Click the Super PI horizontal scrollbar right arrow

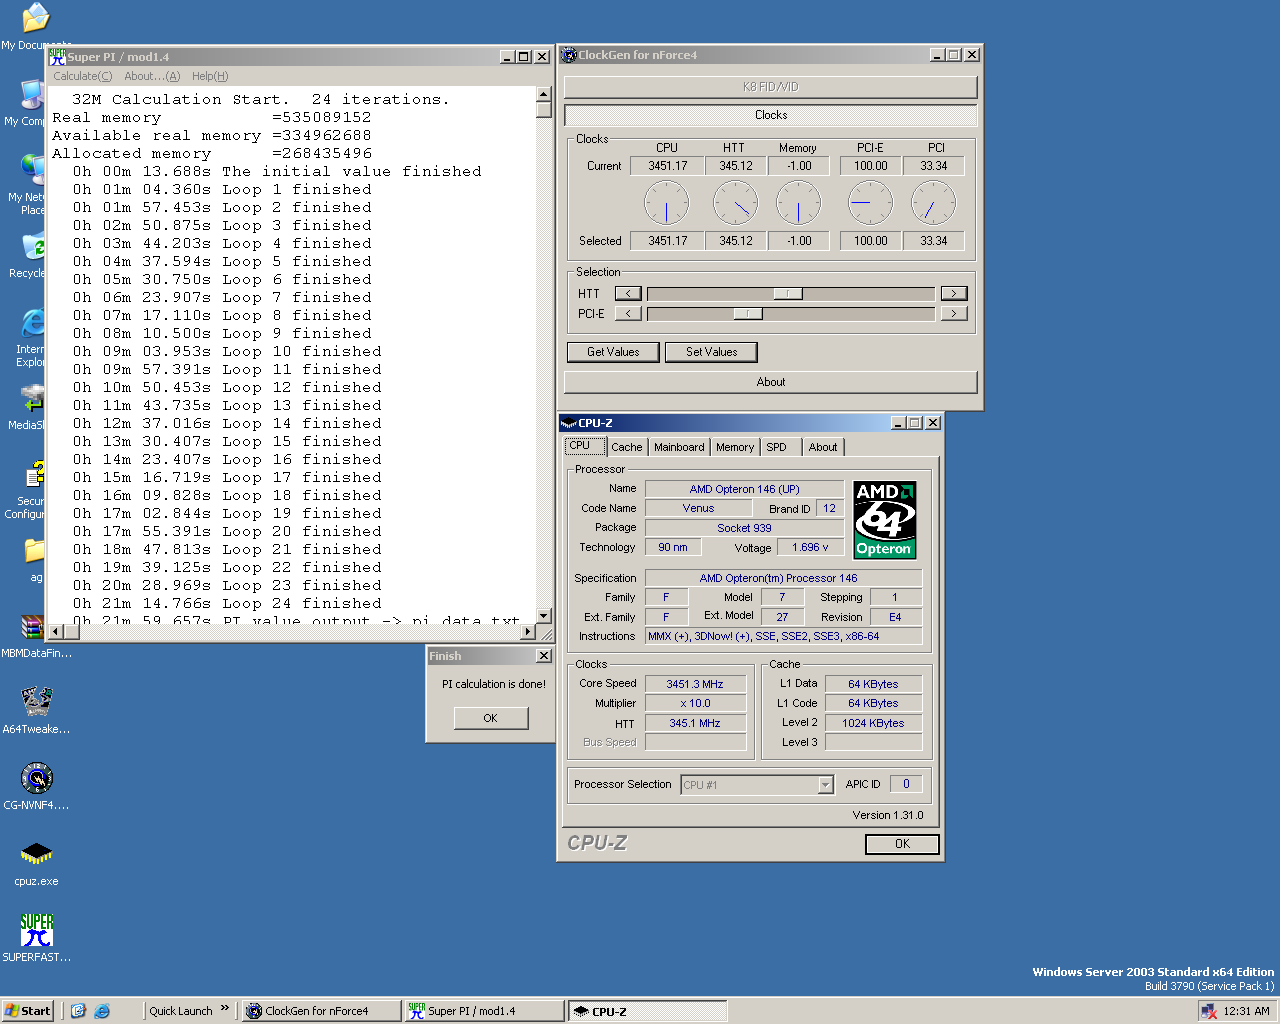click(529, 632)
